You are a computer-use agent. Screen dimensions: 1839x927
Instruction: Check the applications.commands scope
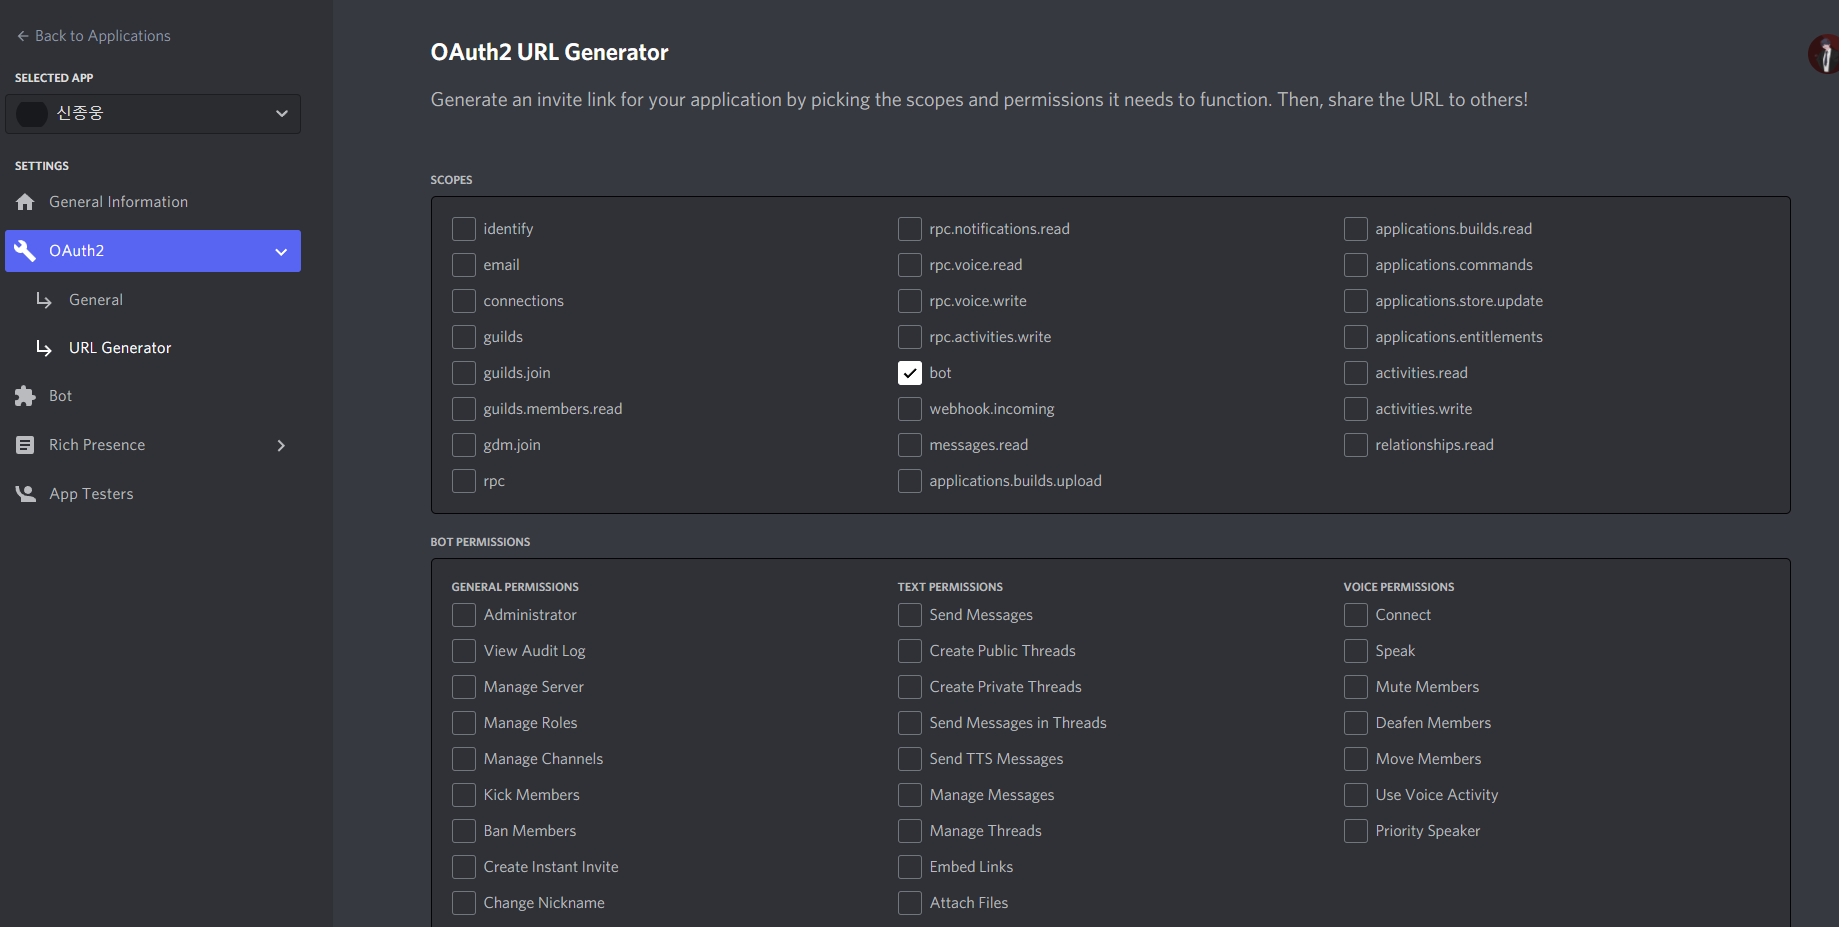pyautogui.click(x=1356, y=265)
